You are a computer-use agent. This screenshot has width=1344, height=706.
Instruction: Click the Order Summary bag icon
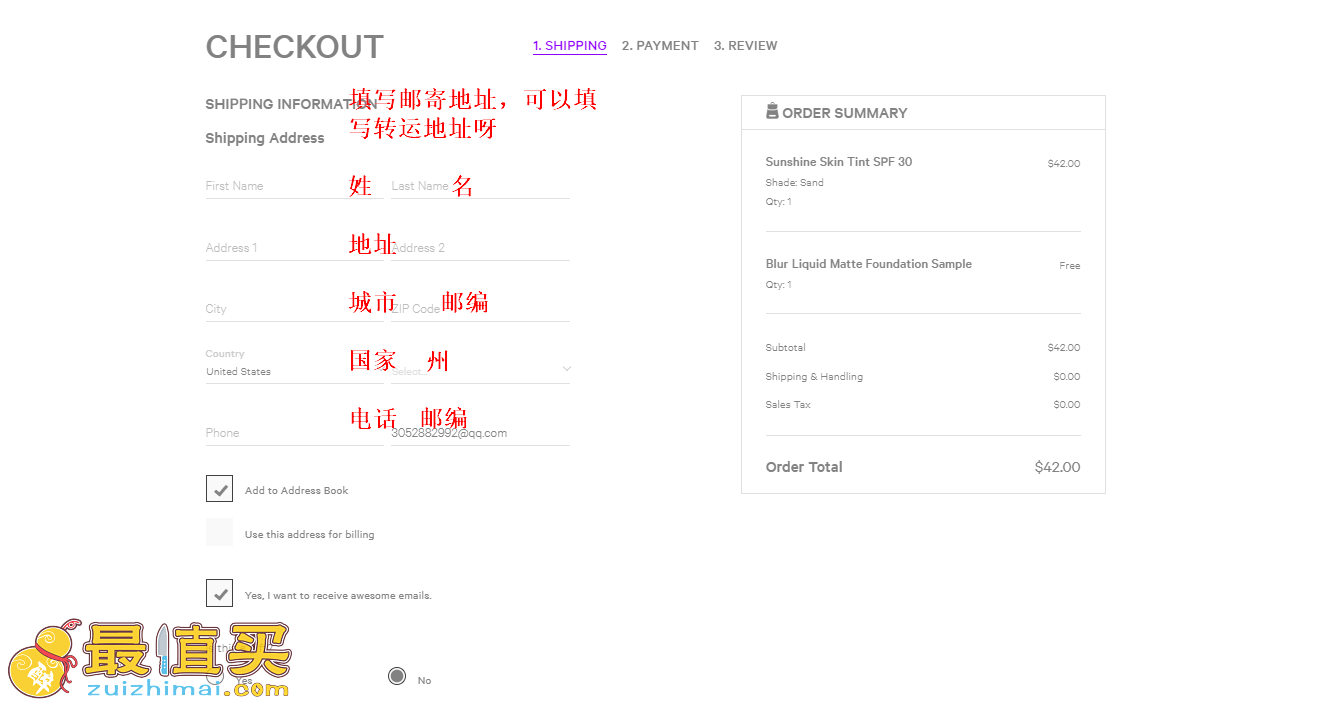tap(772, 111)
